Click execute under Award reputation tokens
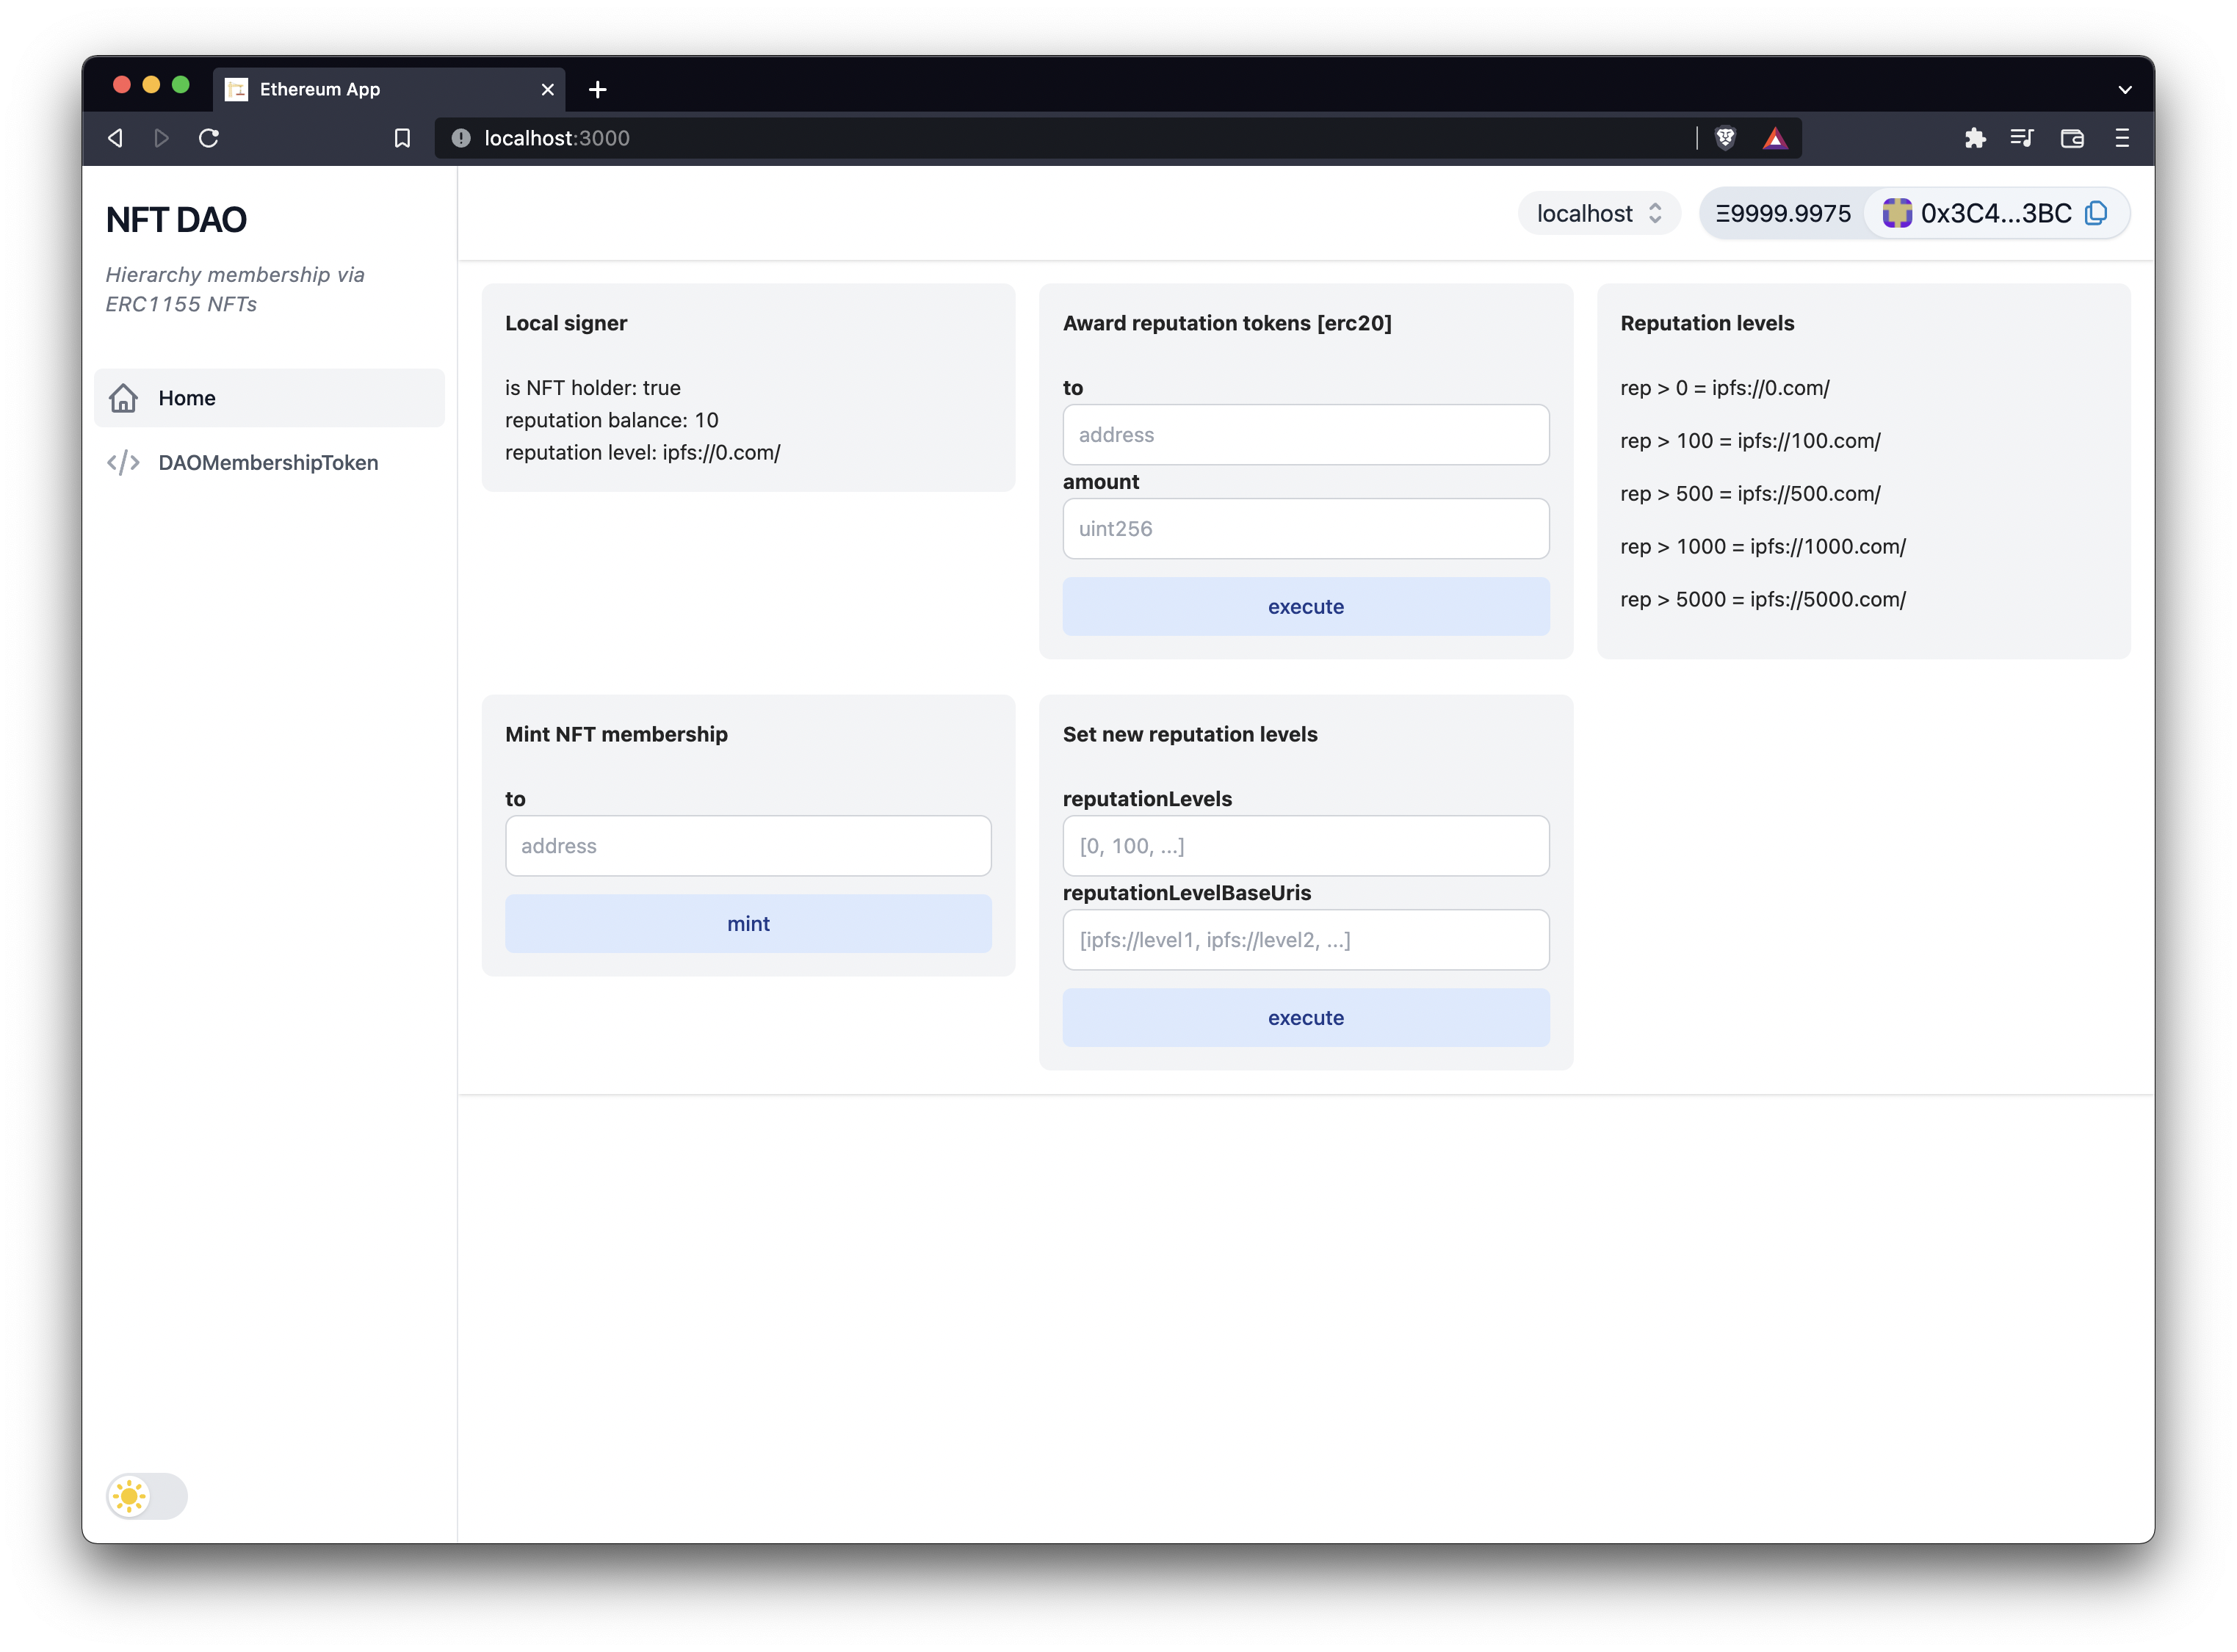 point(1306,607)
